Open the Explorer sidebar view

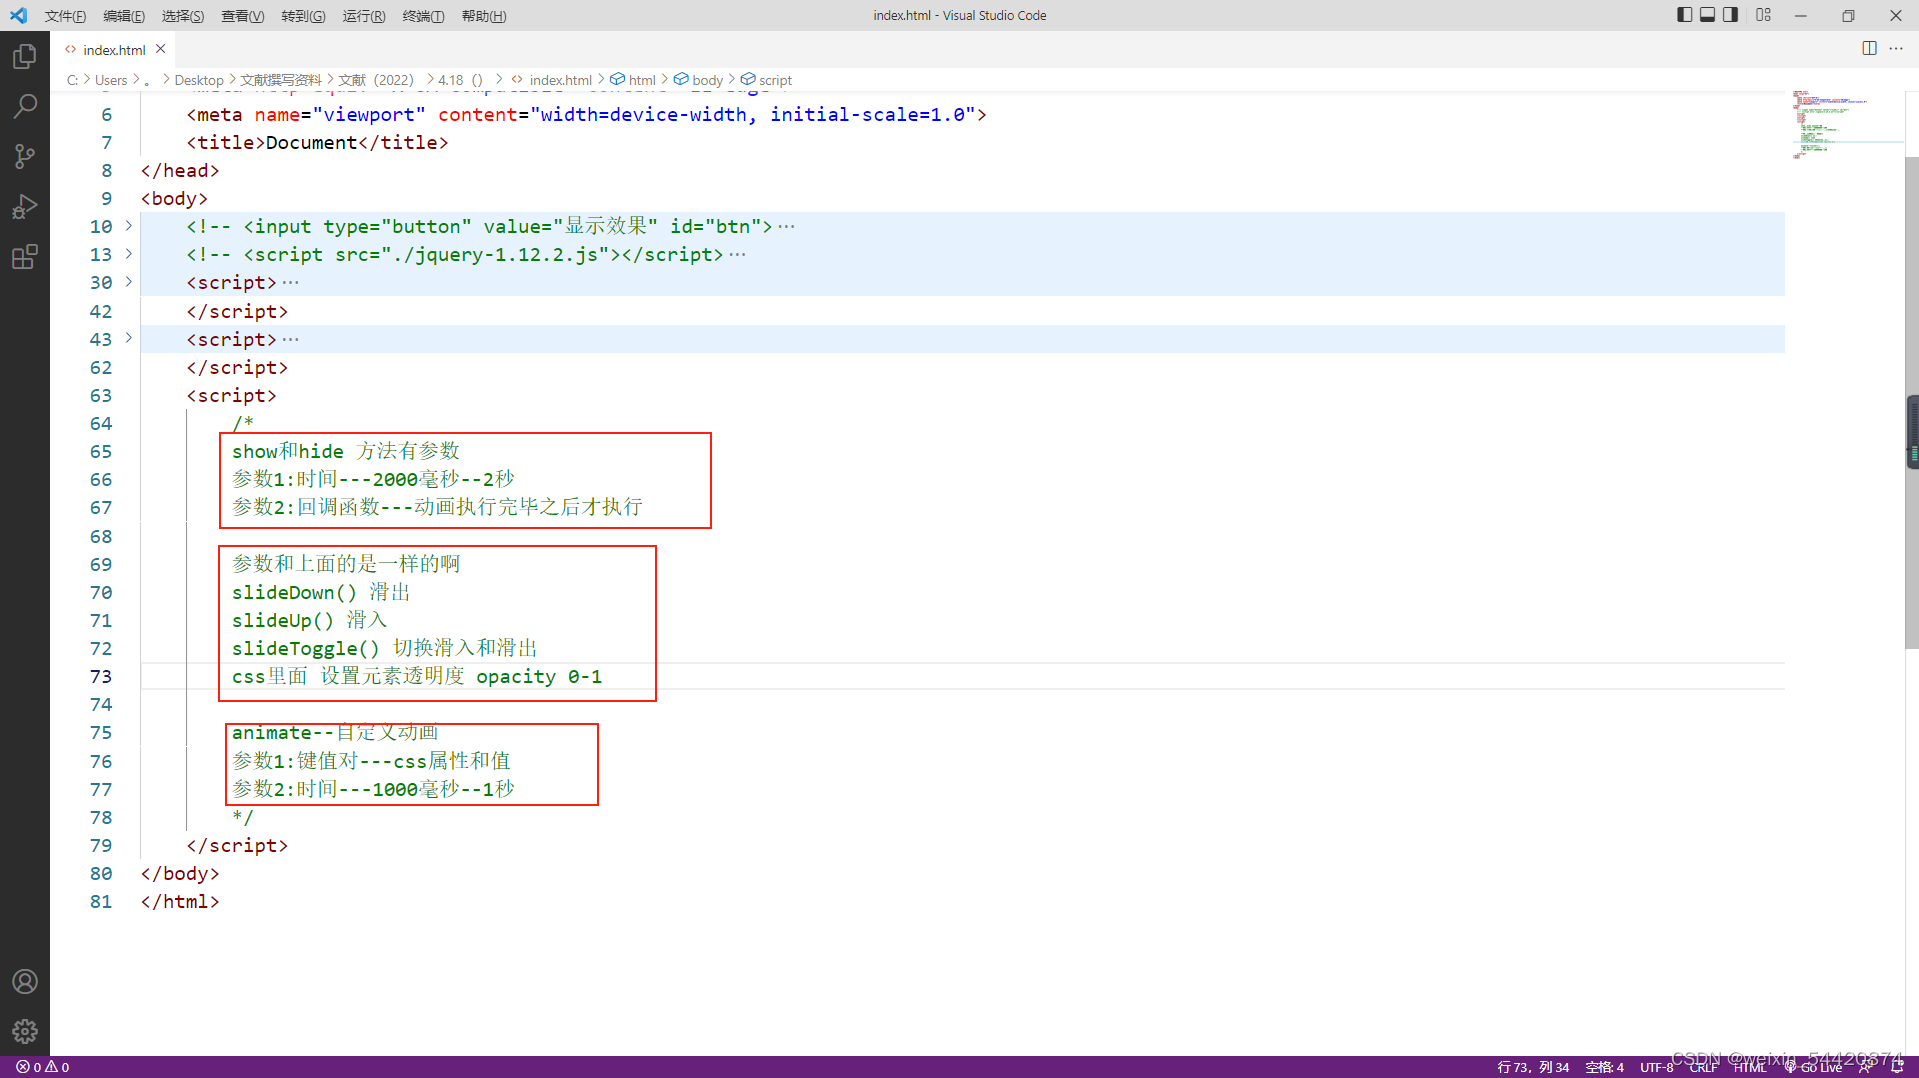click(24, 56)
